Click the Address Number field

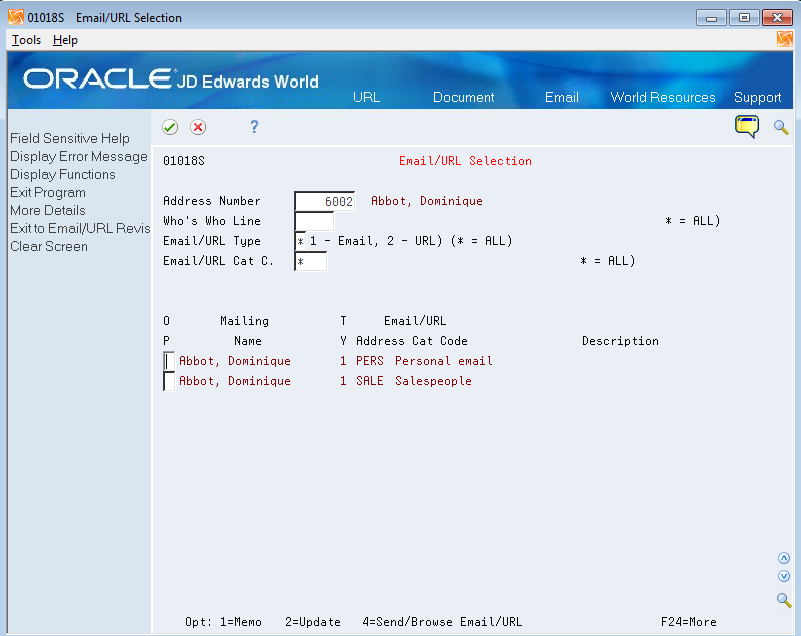(324, 201)
